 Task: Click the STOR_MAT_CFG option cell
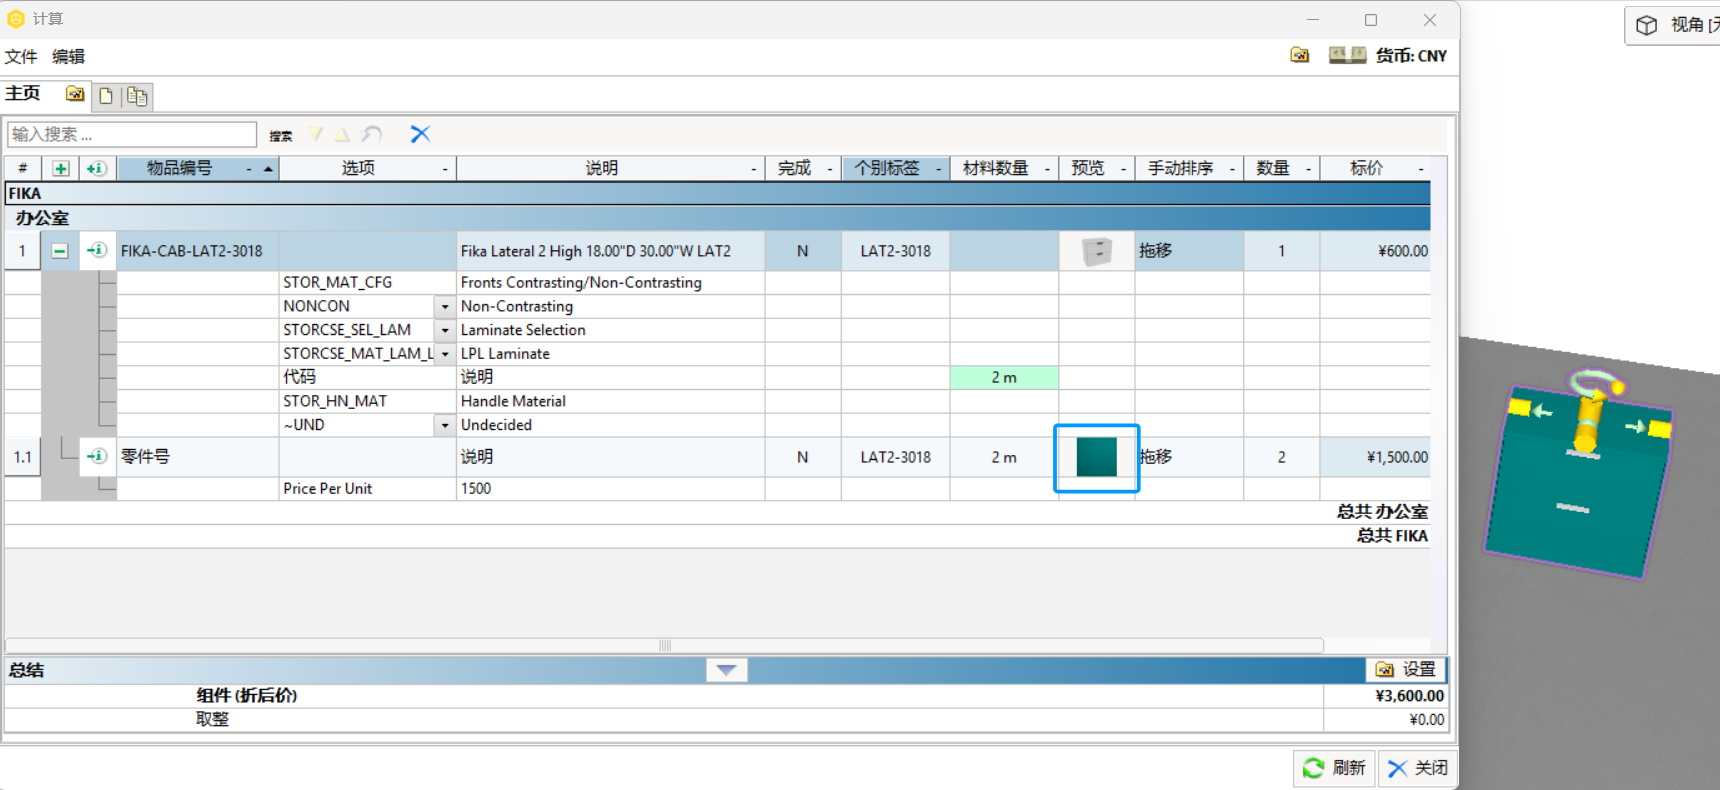click(x=367, y=283)
